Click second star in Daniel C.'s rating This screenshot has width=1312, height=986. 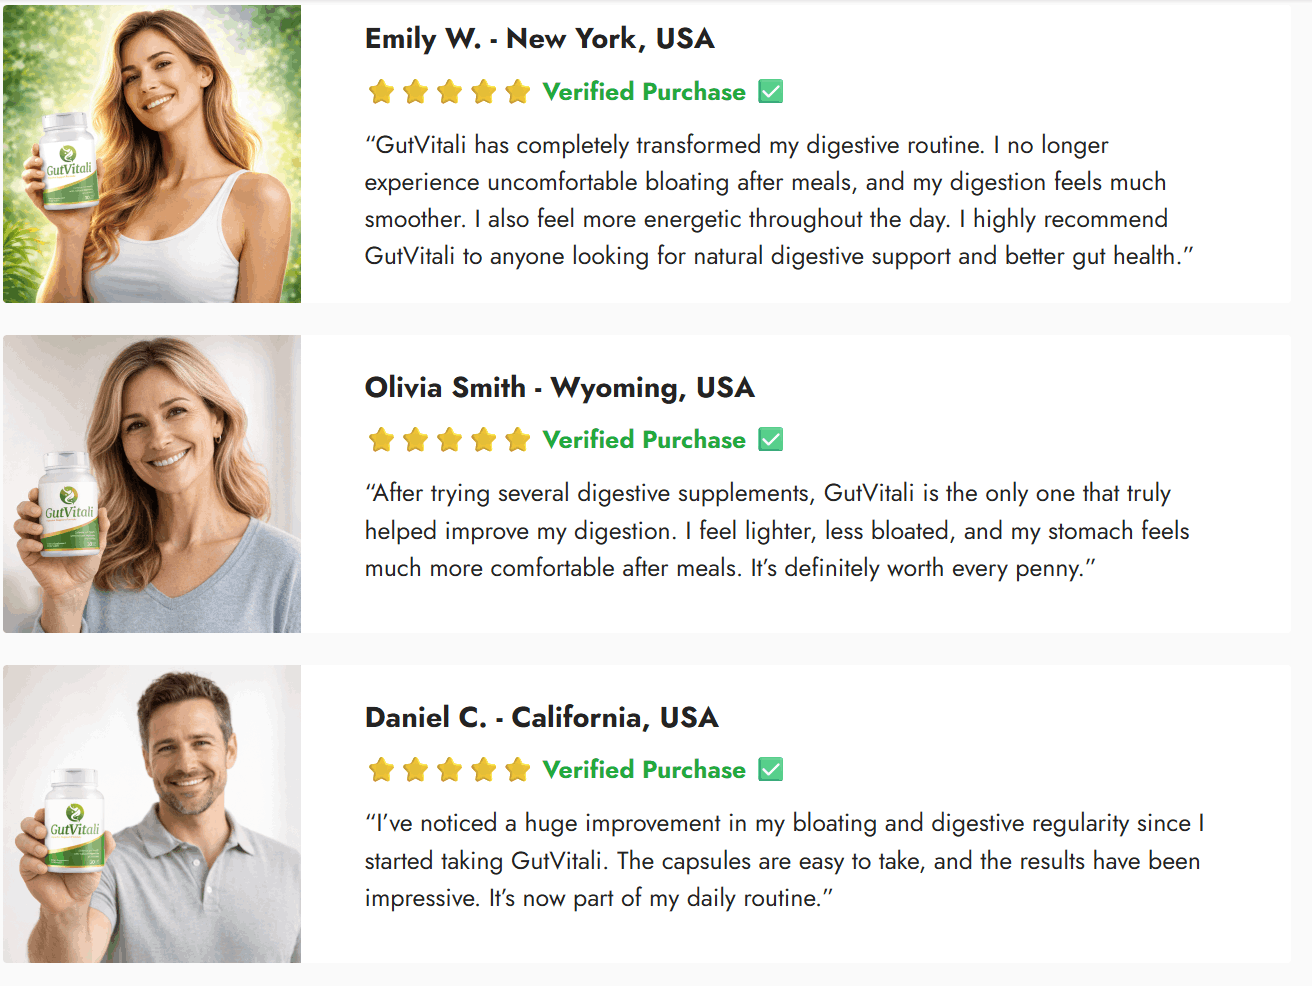(x=415, y=770)
